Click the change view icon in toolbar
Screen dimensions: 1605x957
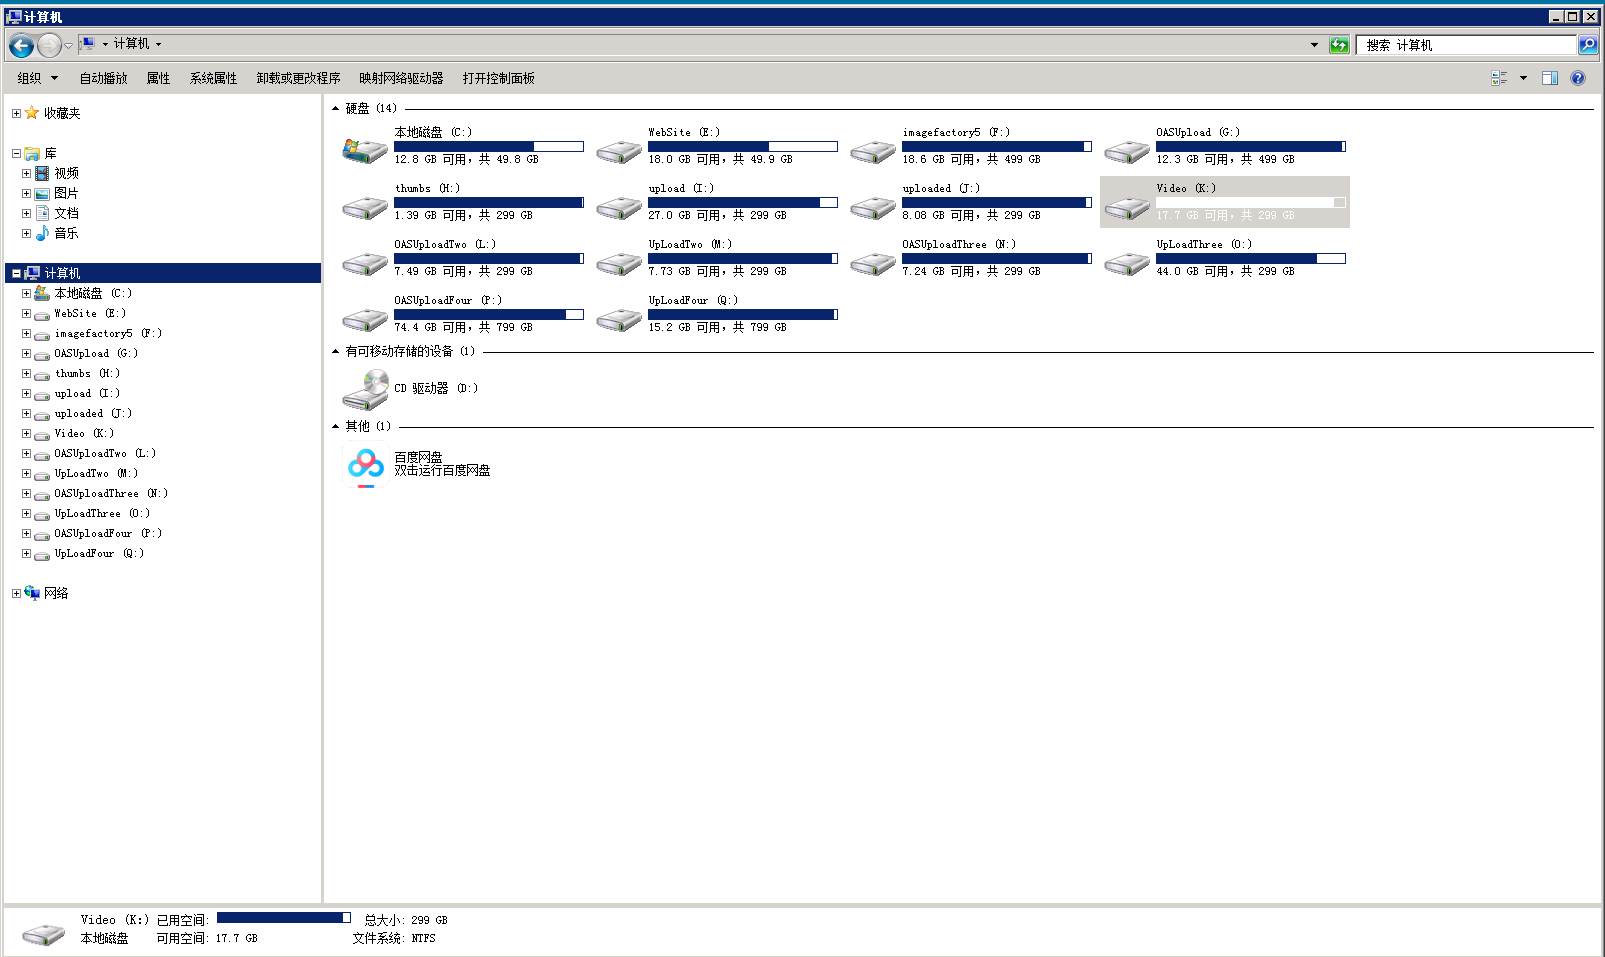coord(1500,78)
